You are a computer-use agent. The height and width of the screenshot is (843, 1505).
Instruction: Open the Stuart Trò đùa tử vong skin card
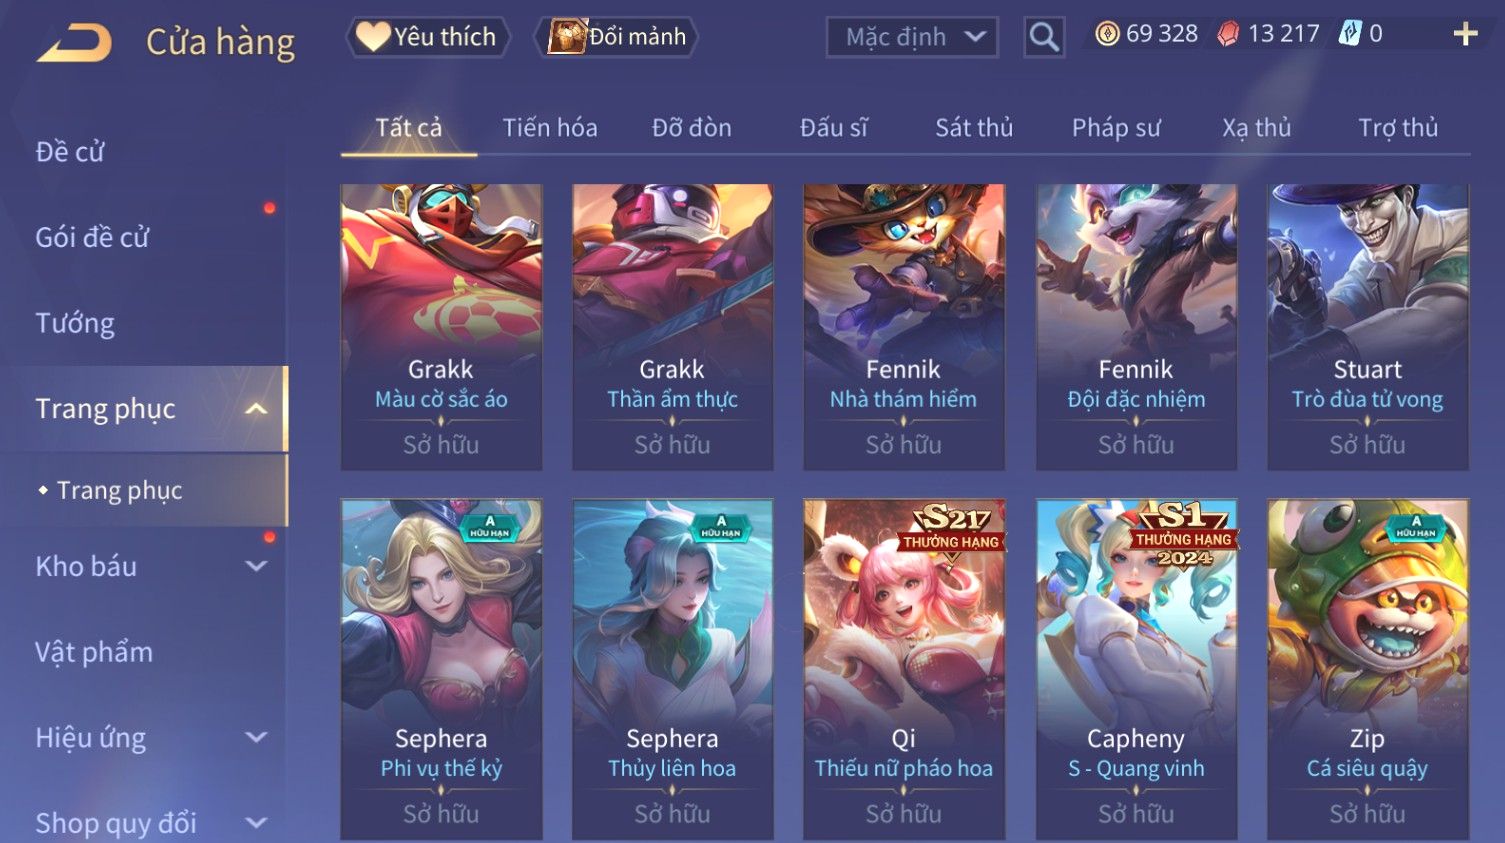pos(1367,327)
